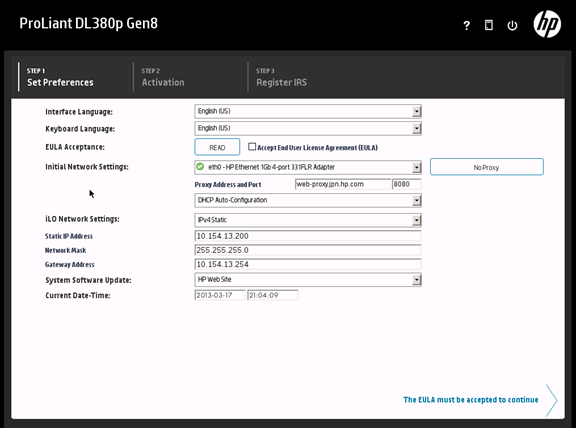Open the Keyboard Language dropdown
The image size is (576, 428).
pos(308,128)
